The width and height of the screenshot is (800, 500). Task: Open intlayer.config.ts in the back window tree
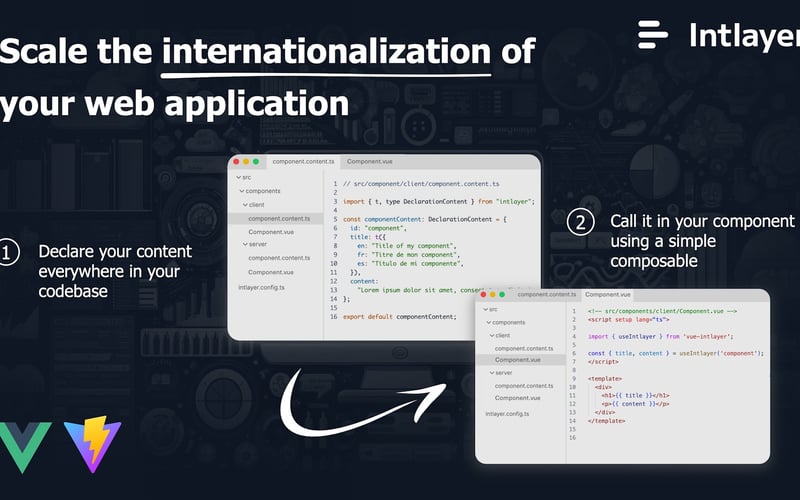261,287
